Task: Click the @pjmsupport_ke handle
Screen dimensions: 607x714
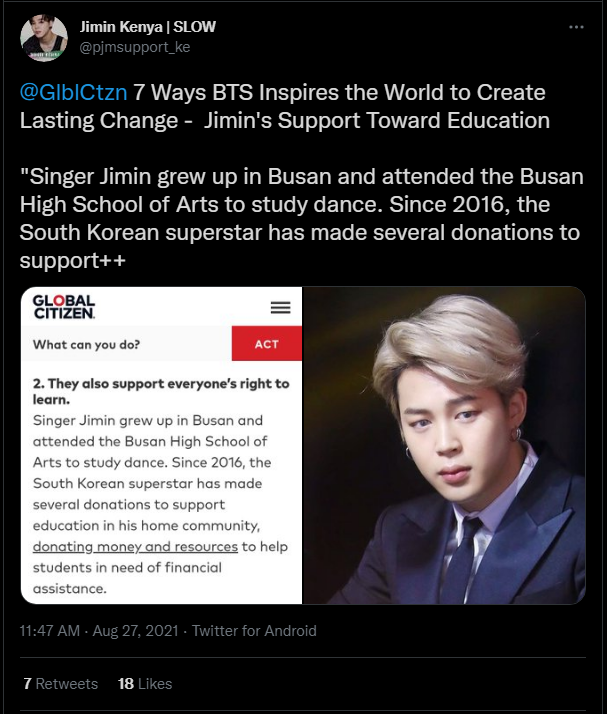Action: (135, 47)
